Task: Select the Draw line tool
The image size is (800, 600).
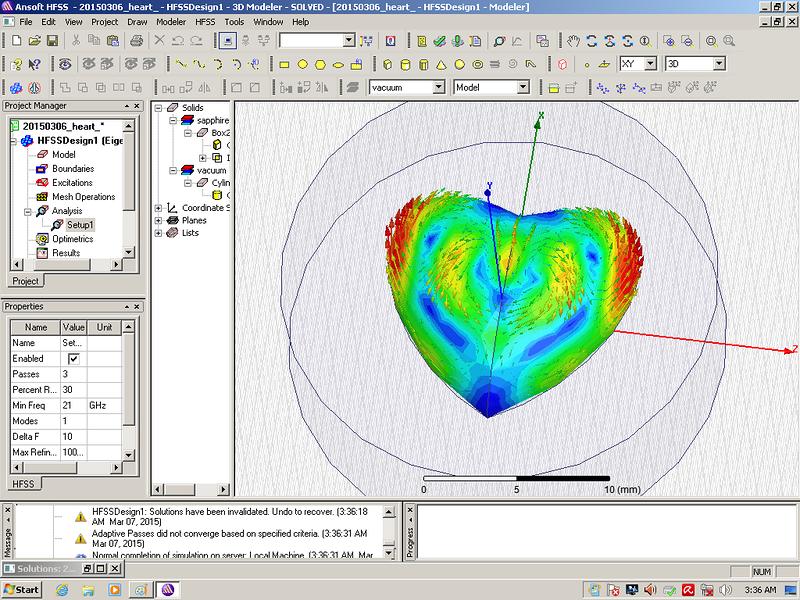Action: click(x=181, y=64)
